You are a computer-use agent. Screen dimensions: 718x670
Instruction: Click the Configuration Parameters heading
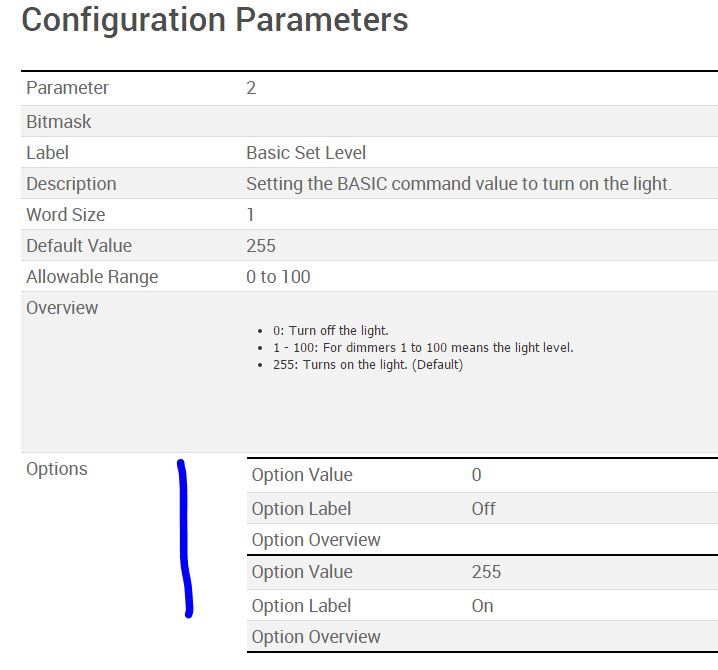point(214,20)
